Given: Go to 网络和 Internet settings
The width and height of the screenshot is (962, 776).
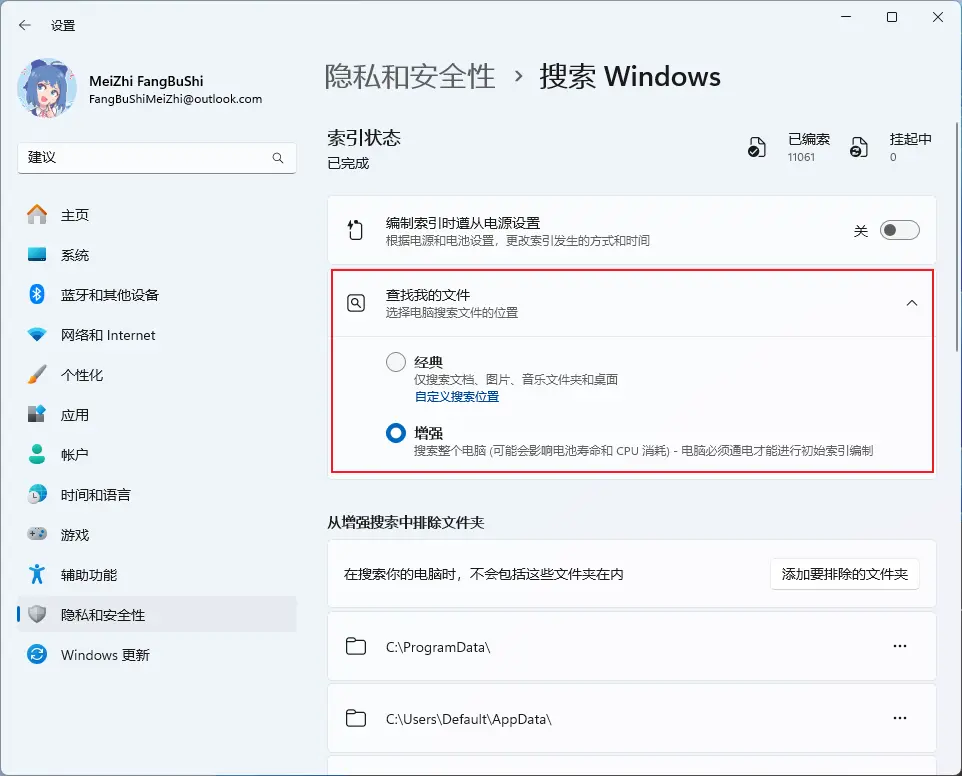Looking at the screenshot, I should [108, 335].
